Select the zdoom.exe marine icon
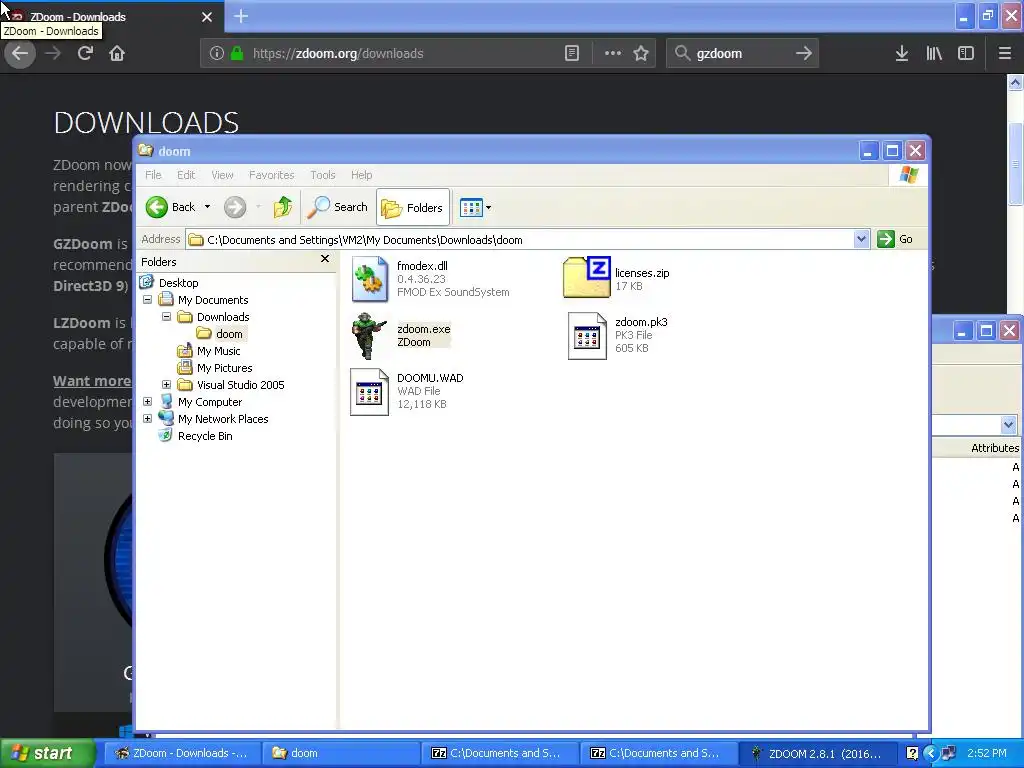Image resolution: width=1024 pixels, height=768 pixels. [368, 336]
